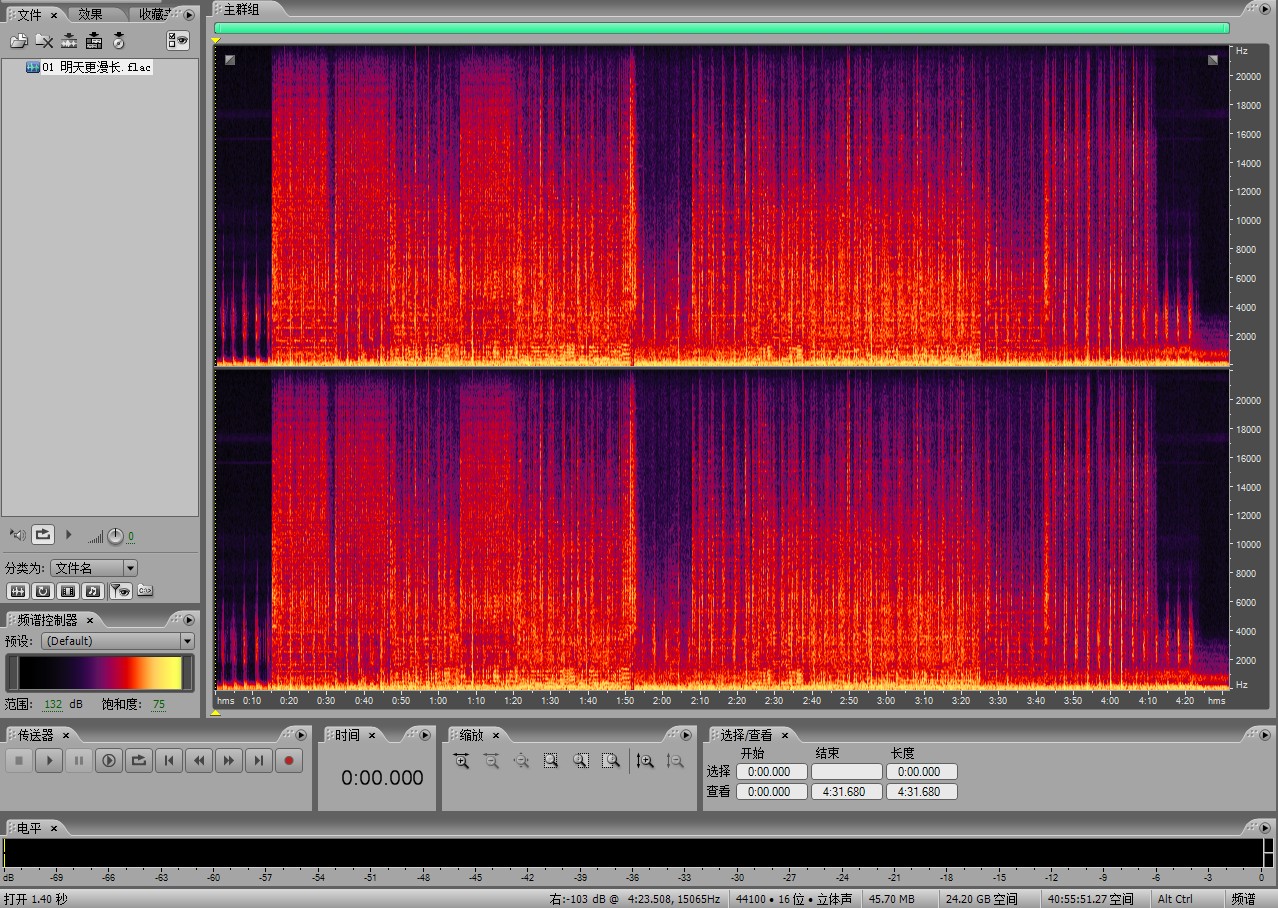1278x908 pixels.
Task: Click the Play button in the transport
Action: [48, 761]
